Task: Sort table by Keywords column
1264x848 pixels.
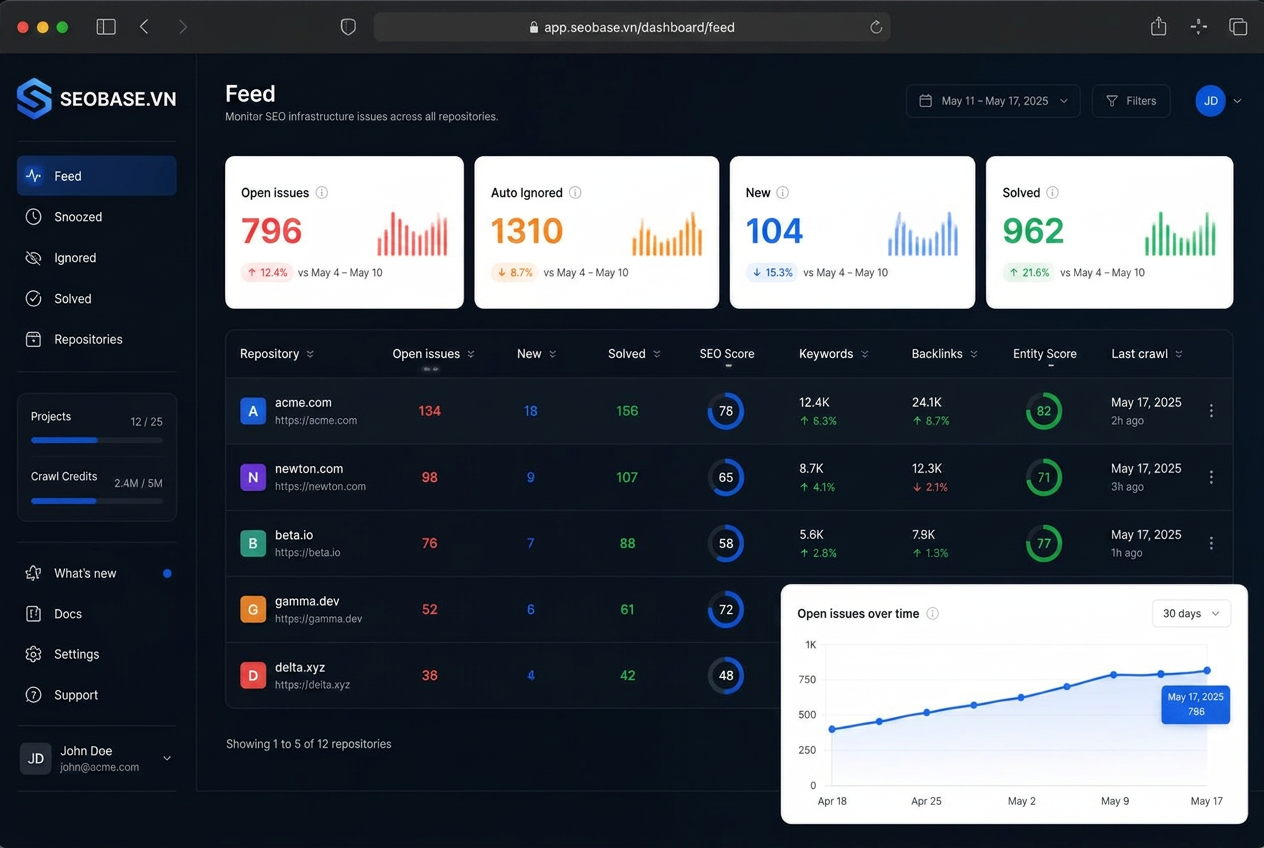Action: point(834,354)
